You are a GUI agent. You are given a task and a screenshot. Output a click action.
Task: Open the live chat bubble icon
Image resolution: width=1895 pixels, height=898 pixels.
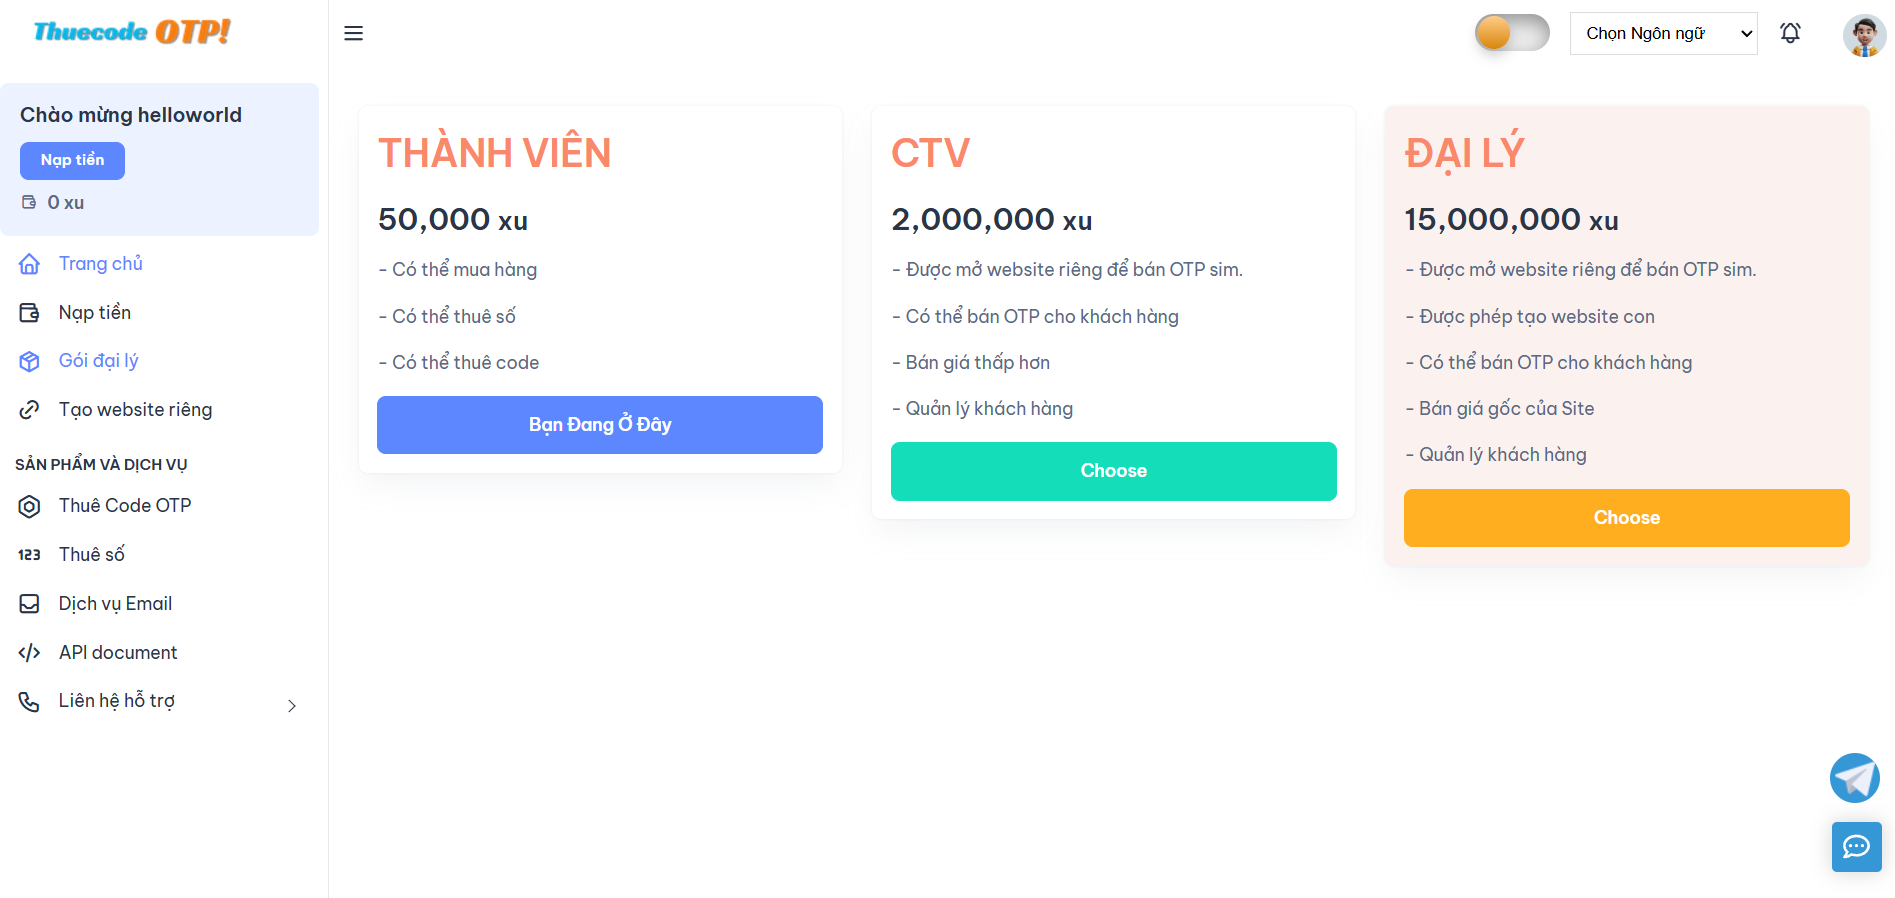tap(1857, 847)
